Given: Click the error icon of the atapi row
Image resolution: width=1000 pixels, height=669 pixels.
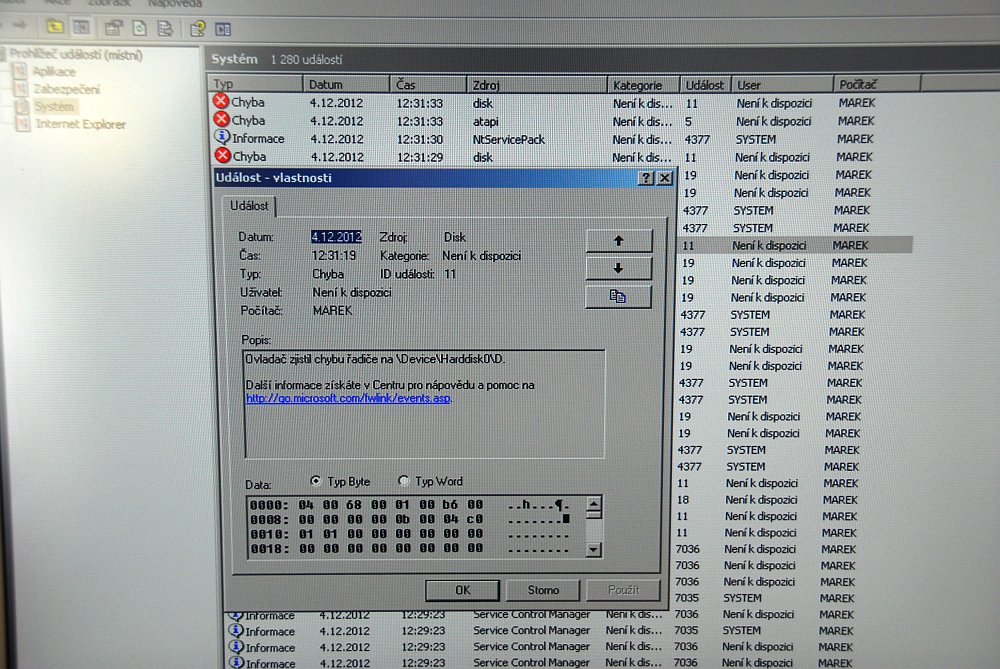Looking at the screenshot, I should tap(221, 119).
